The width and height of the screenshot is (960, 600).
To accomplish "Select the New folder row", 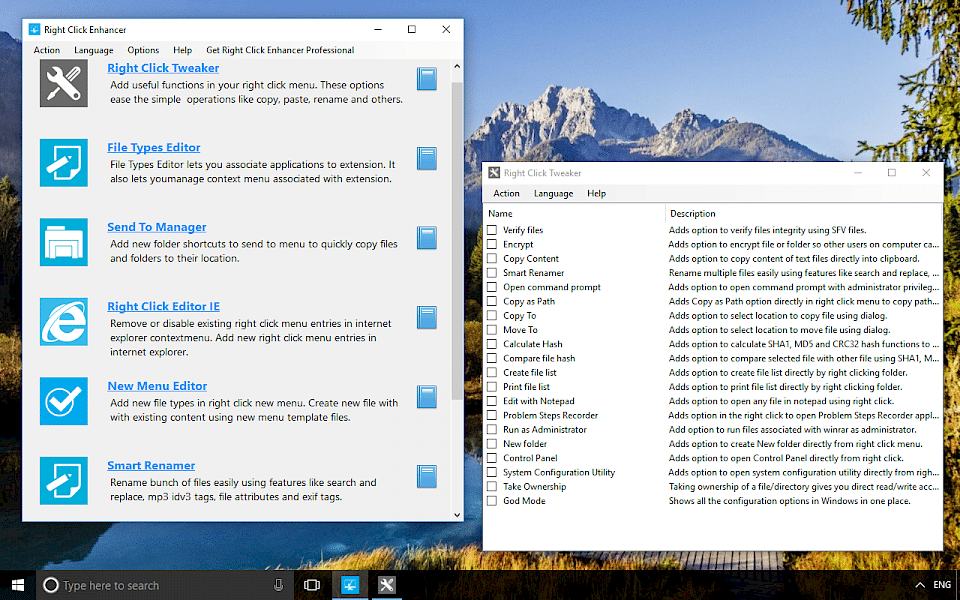I will [713, 444].
